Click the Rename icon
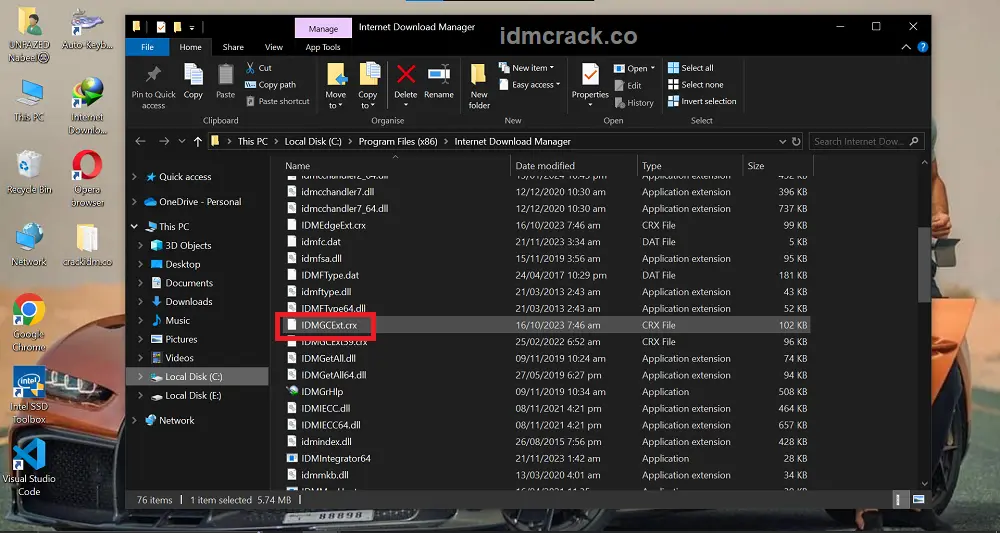Screen dimensions: 1000x533 coord(439,74)
